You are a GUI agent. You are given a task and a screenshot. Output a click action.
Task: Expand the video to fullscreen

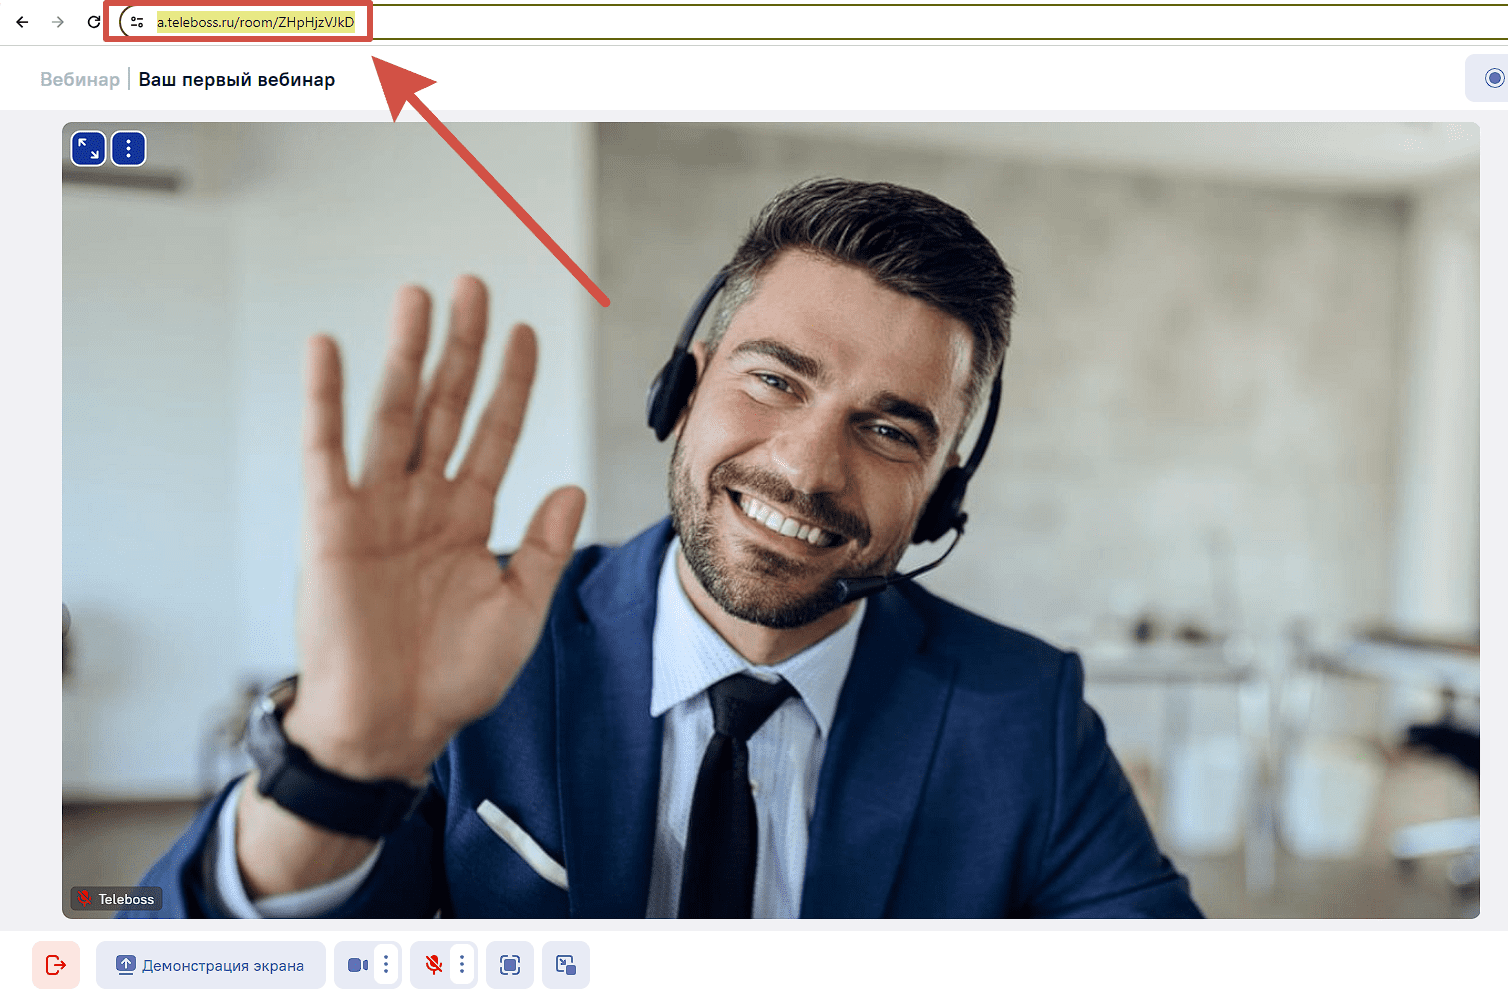click(89, 149)
